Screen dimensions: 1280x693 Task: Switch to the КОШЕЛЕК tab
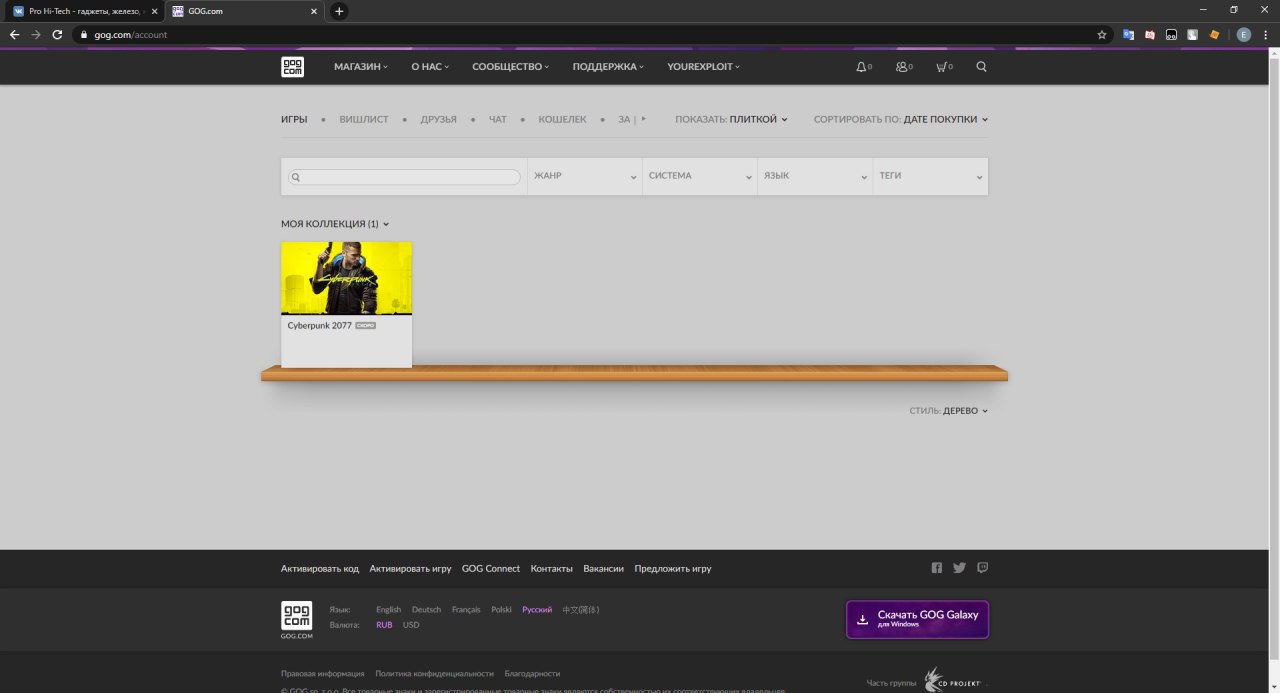[x=562, y=119]
